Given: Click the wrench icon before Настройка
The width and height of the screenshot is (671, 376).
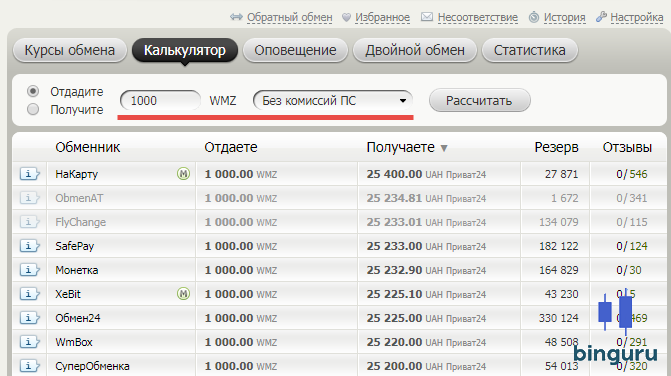Looking at the screenshot, I should 601,17.
